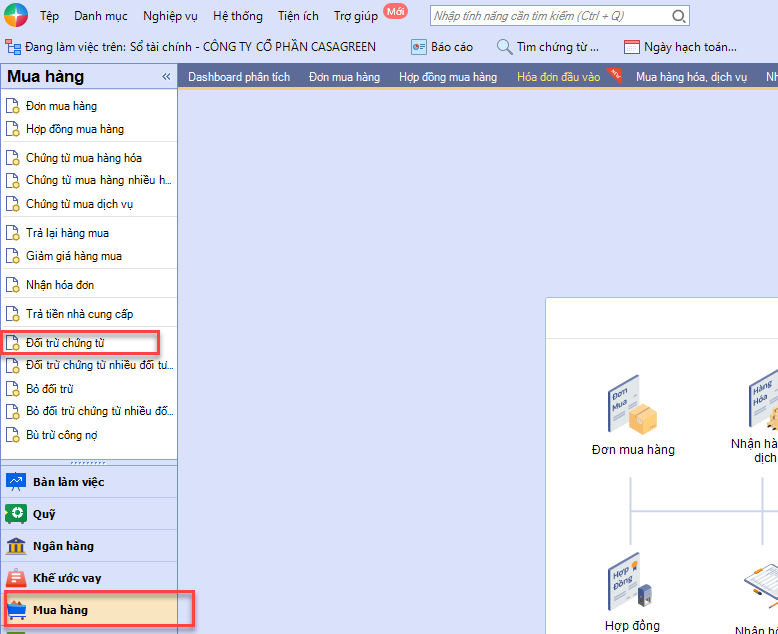Click the feature search input box
The width and height of the screenshot is (778, 634).
(550, 16)
